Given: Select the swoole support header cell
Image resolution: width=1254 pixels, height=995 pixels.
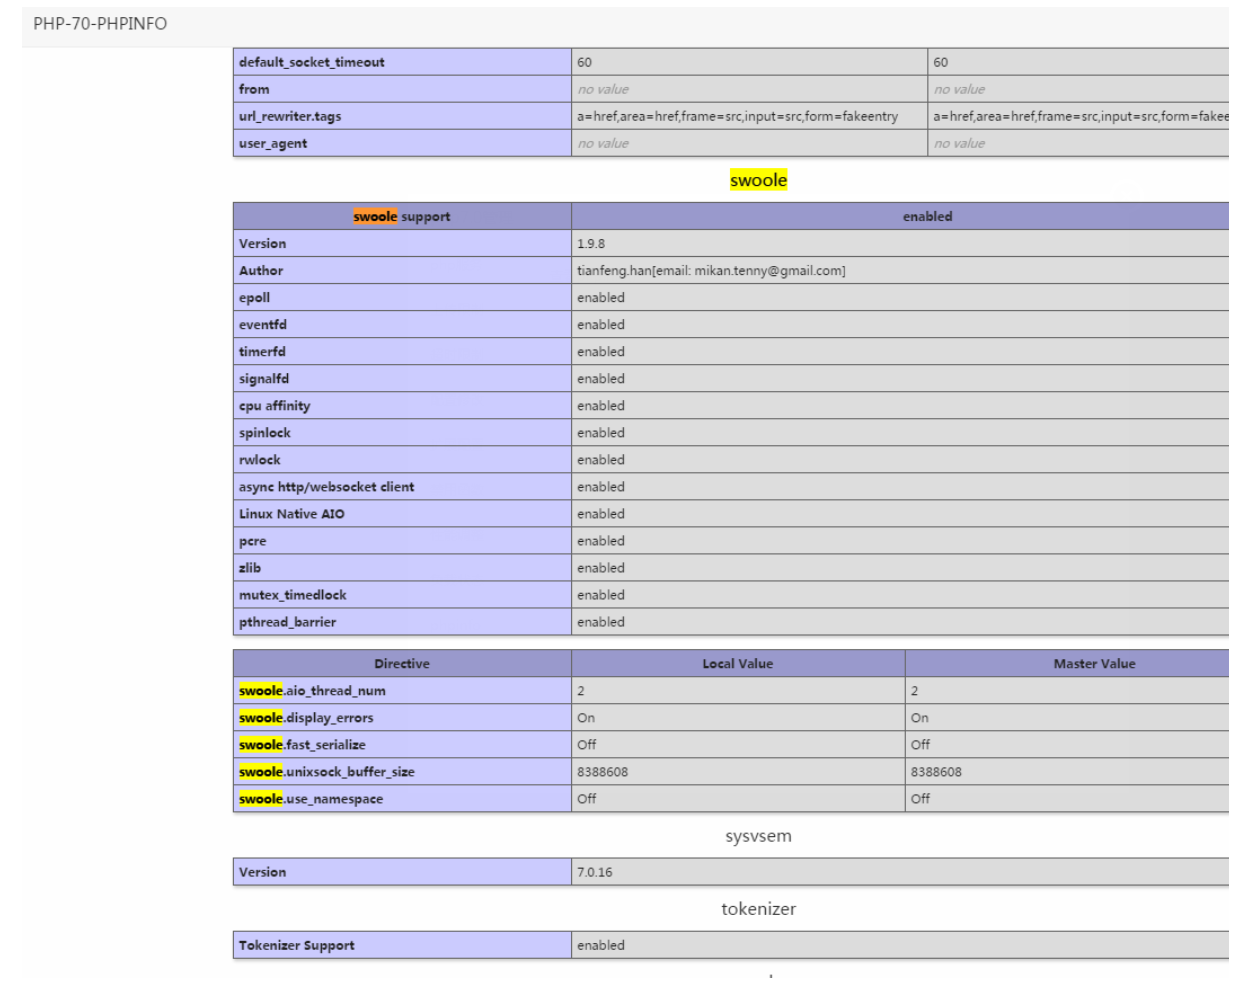Looking at the screenshot, I should 402,217.
